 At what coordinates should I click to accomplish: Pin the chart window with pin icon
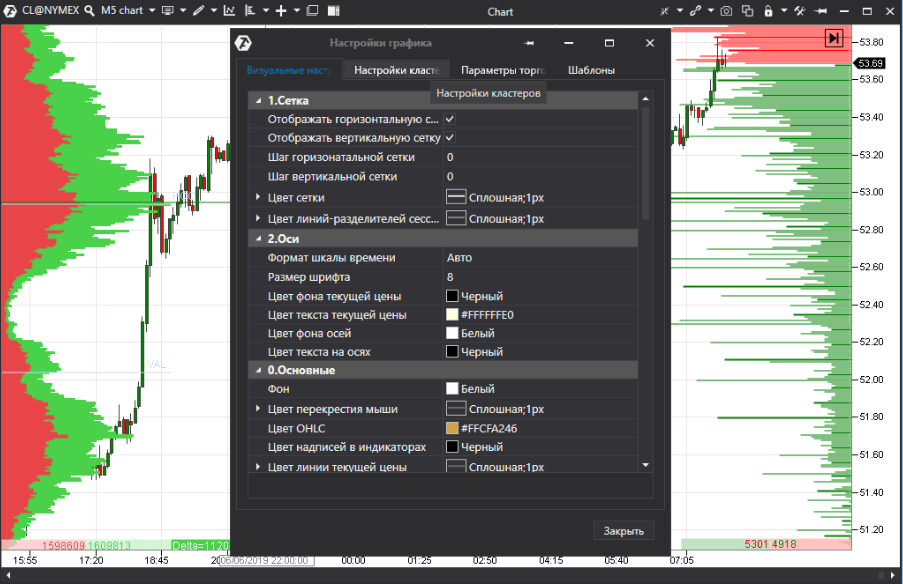point(821,11)
